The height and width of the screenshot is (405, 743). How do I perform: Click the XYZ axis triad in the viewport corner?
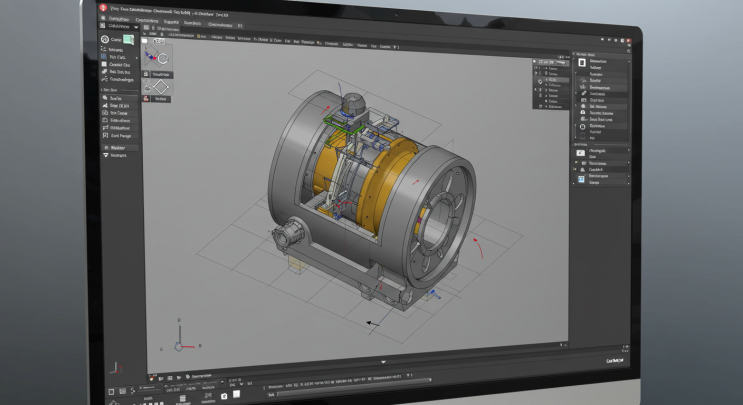(180, 337)
